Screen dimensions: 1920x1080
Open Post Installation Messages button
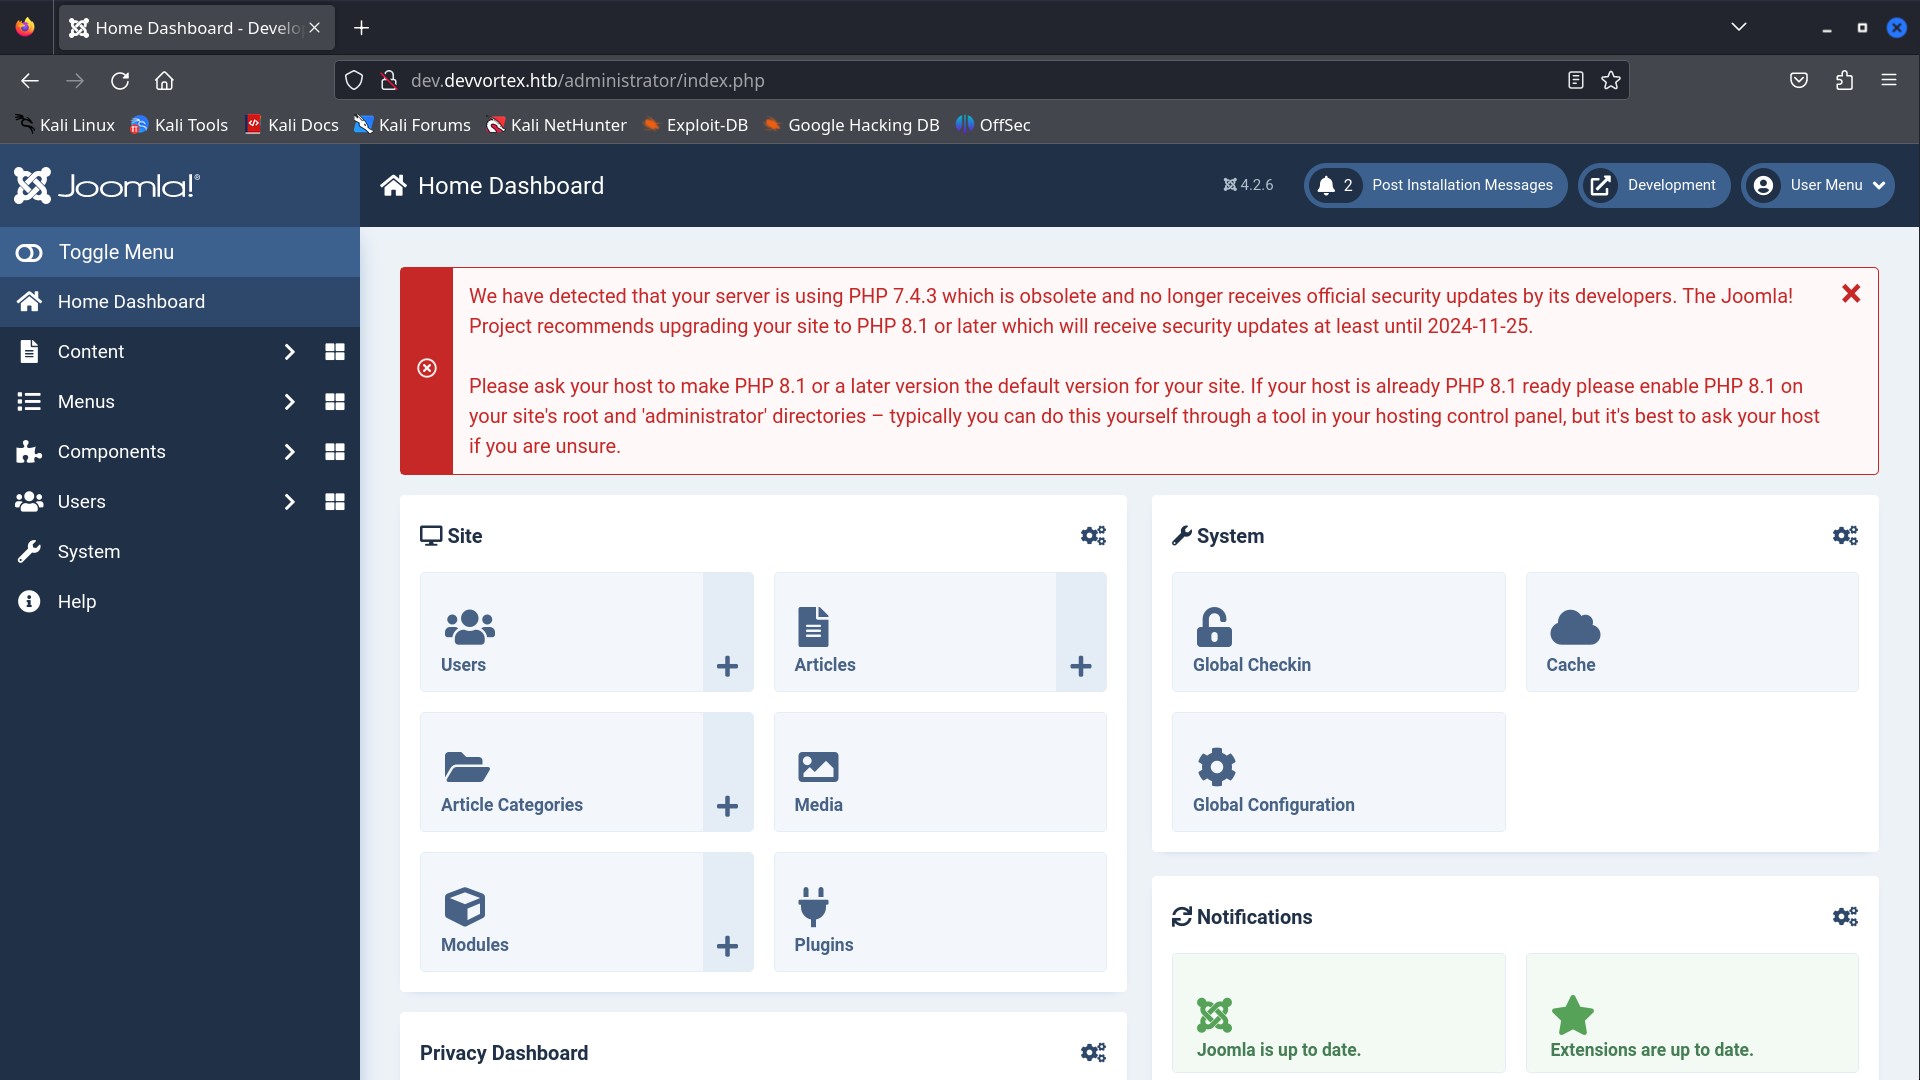pos(1435,185)
